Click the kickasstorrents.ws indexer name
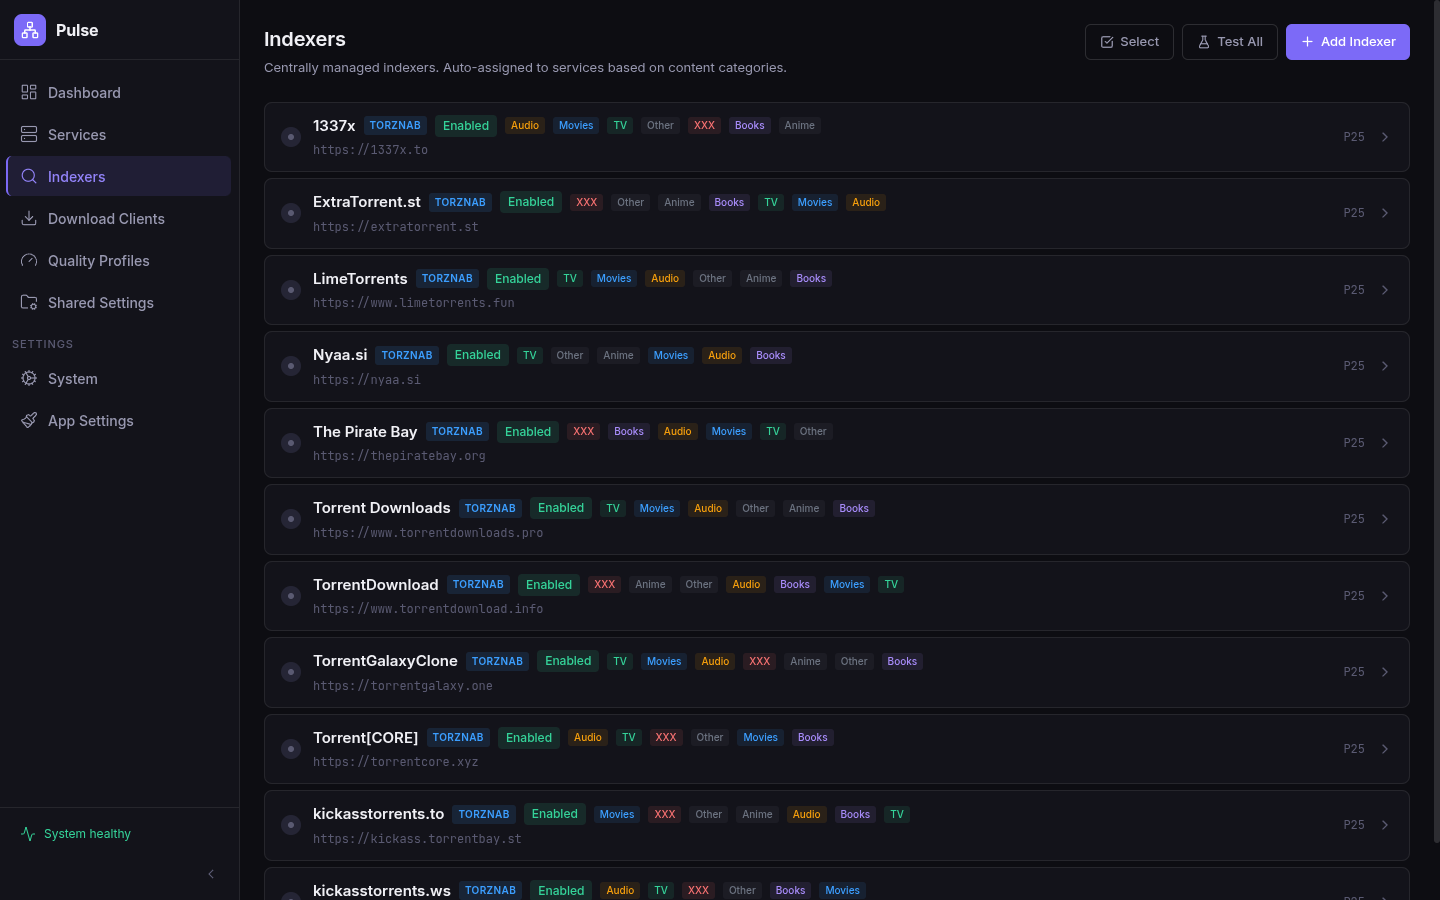Image resolution: width=1440 pixels, height=900 pixels. click(x=382, y=890)
